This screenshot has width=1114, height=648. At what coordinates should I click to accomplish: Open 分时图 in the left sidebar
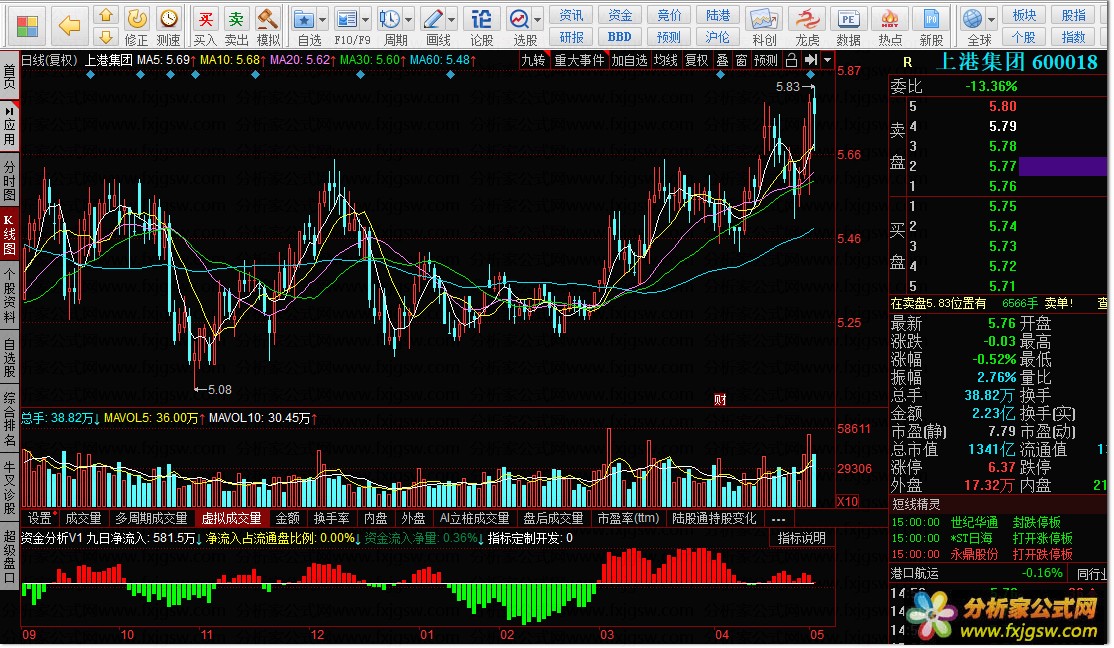coord(9,180)
